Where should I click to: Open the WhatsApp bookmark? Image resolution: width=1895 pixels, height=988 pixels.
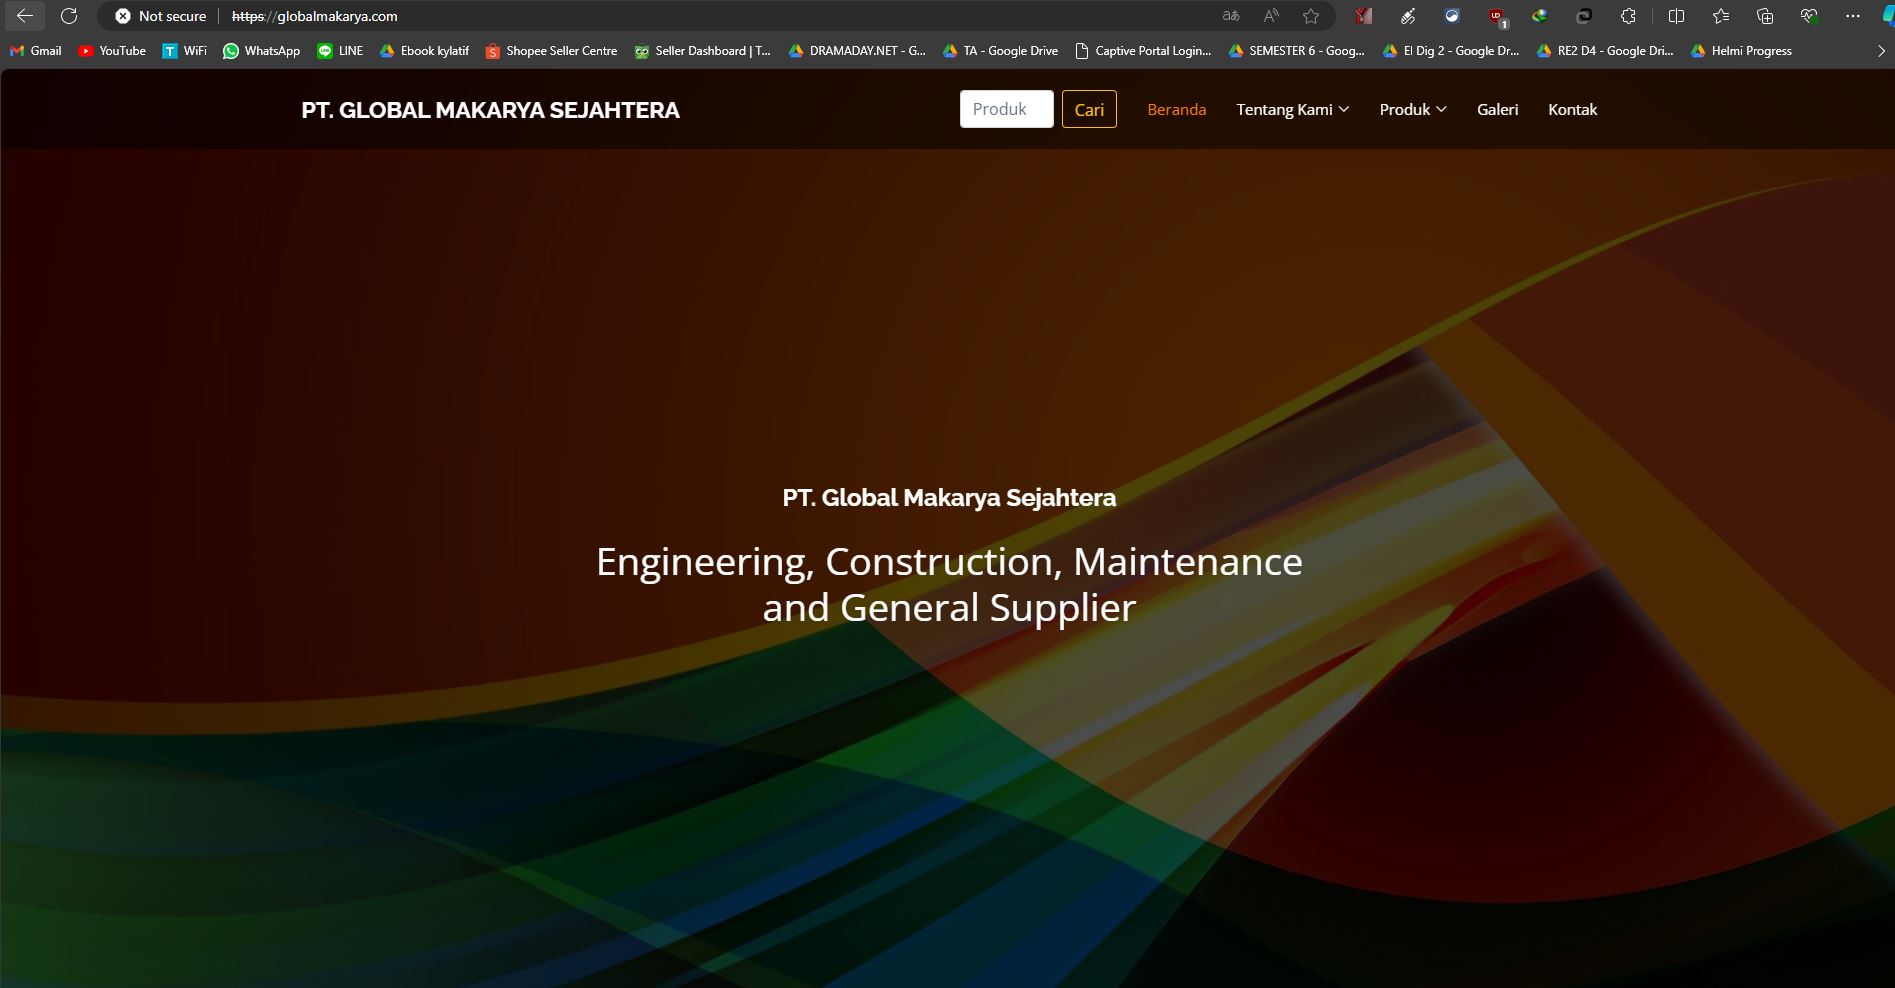click(x=262, y=51)
